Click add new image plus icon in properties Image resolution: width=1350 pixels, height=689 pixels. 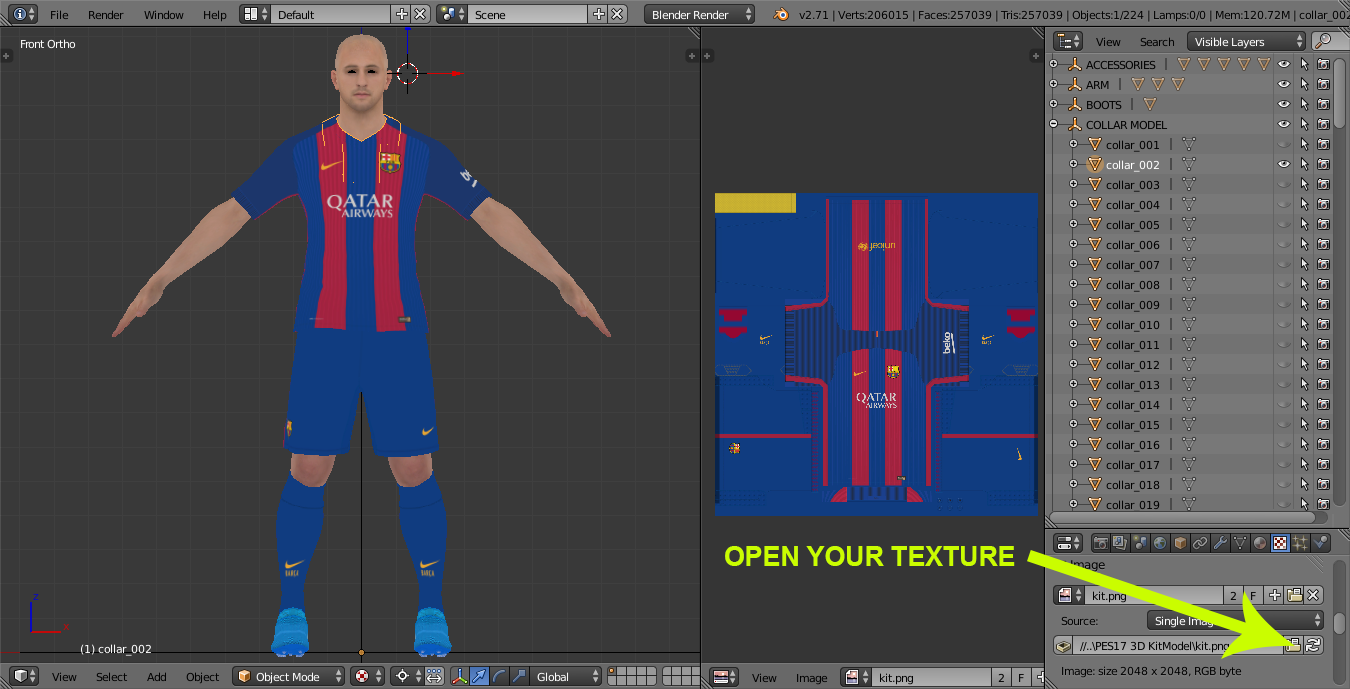[x=1276, y=595]
